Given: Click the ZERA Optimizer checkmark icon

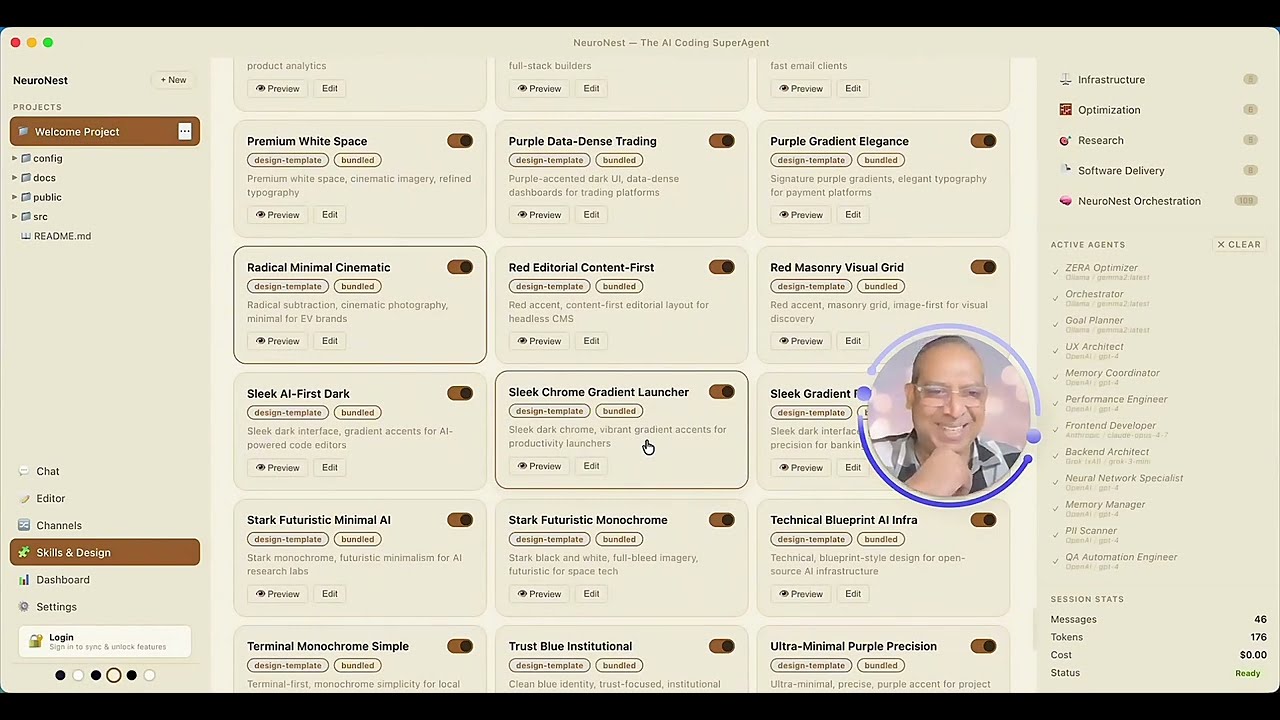Looking at the screenshot, I should click(1056, 271).
